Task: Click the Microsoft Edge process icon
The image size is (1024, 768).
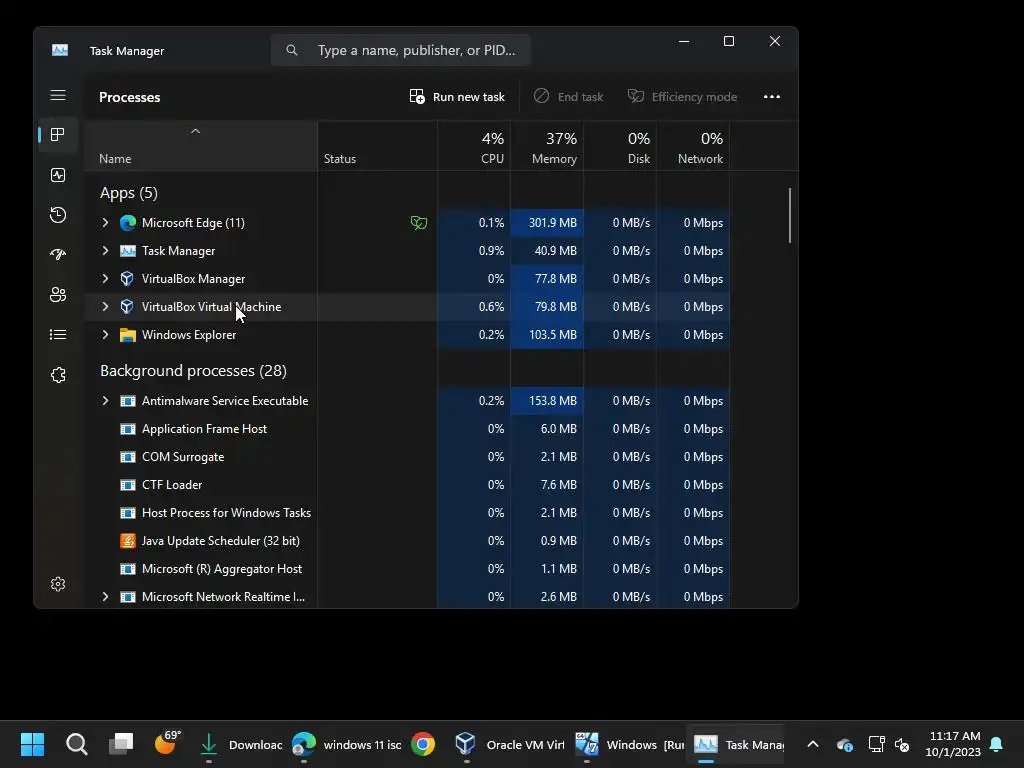Action: (x=128, y=223)
